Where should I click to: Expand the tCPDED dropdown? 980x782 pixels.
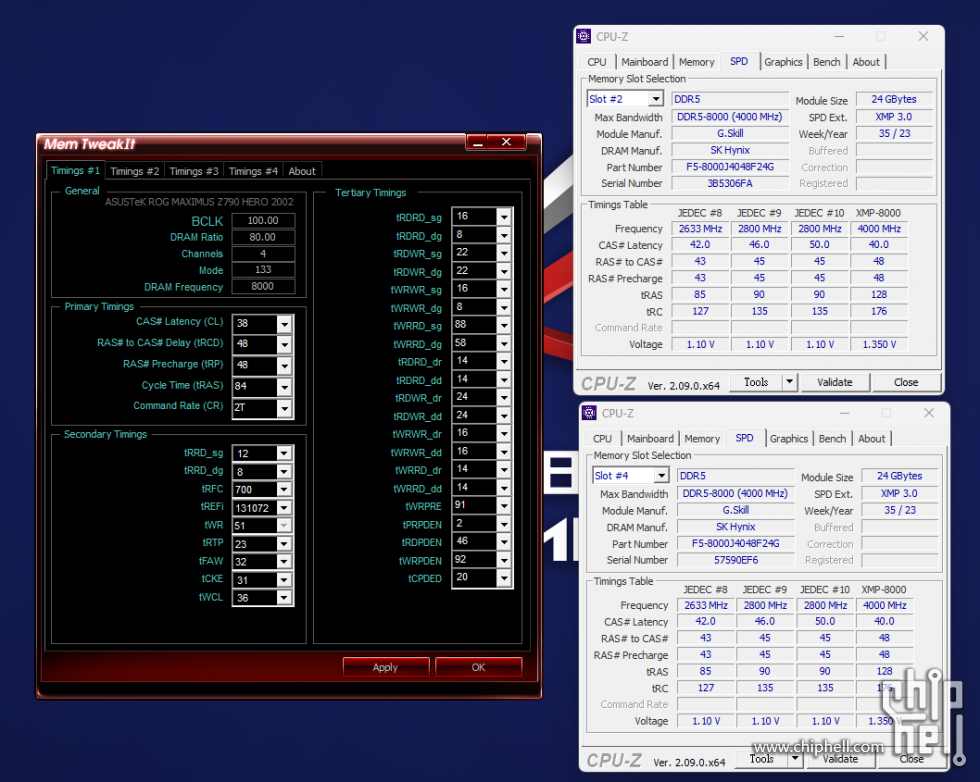504,578
